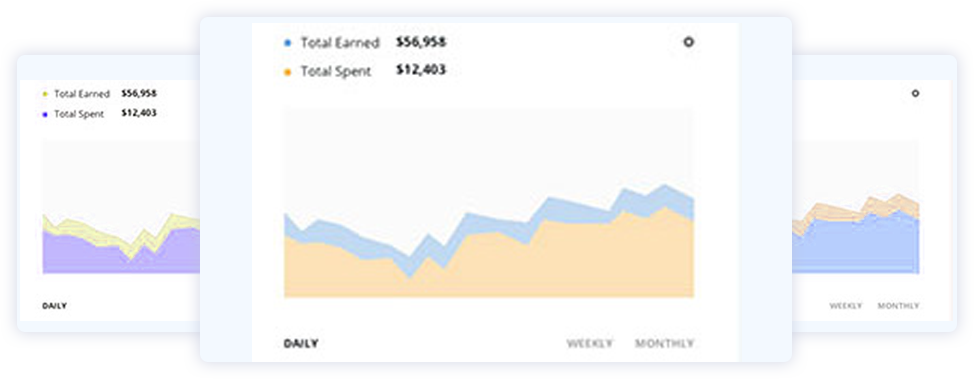Select MONTHLY tab on the right card
Viewport: 974px width, 379px height.
pos(898,306)
